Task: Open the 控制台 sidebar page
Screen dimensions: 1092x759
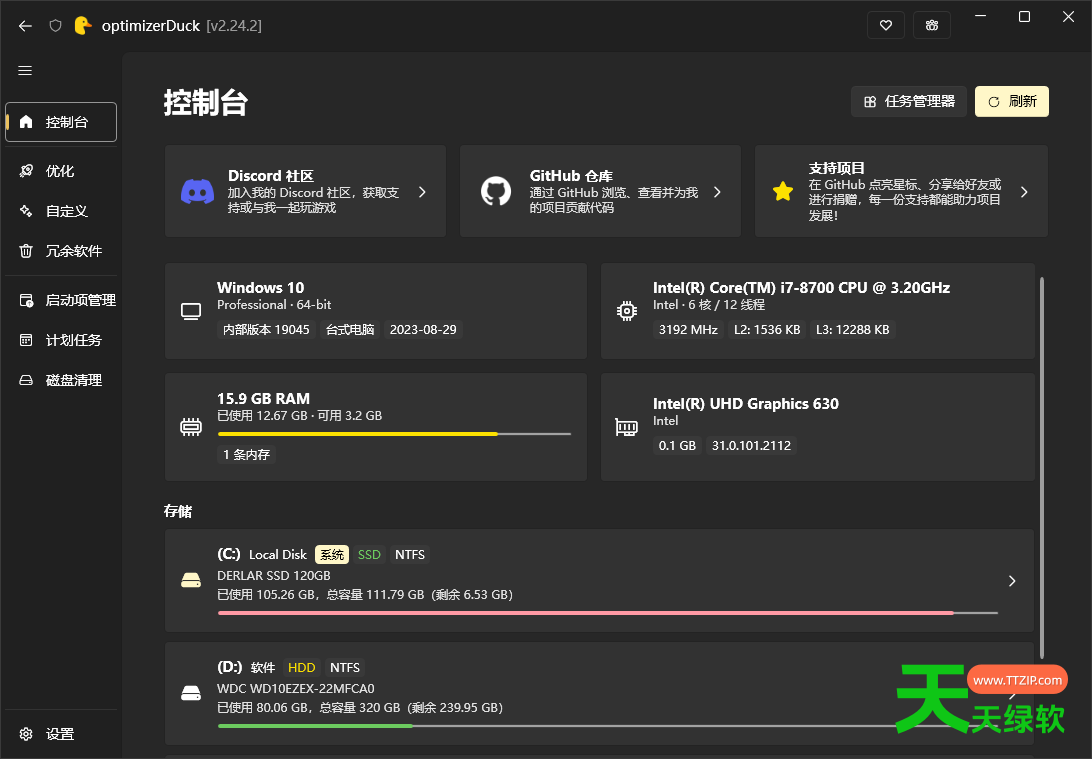Action: point(61,122)
